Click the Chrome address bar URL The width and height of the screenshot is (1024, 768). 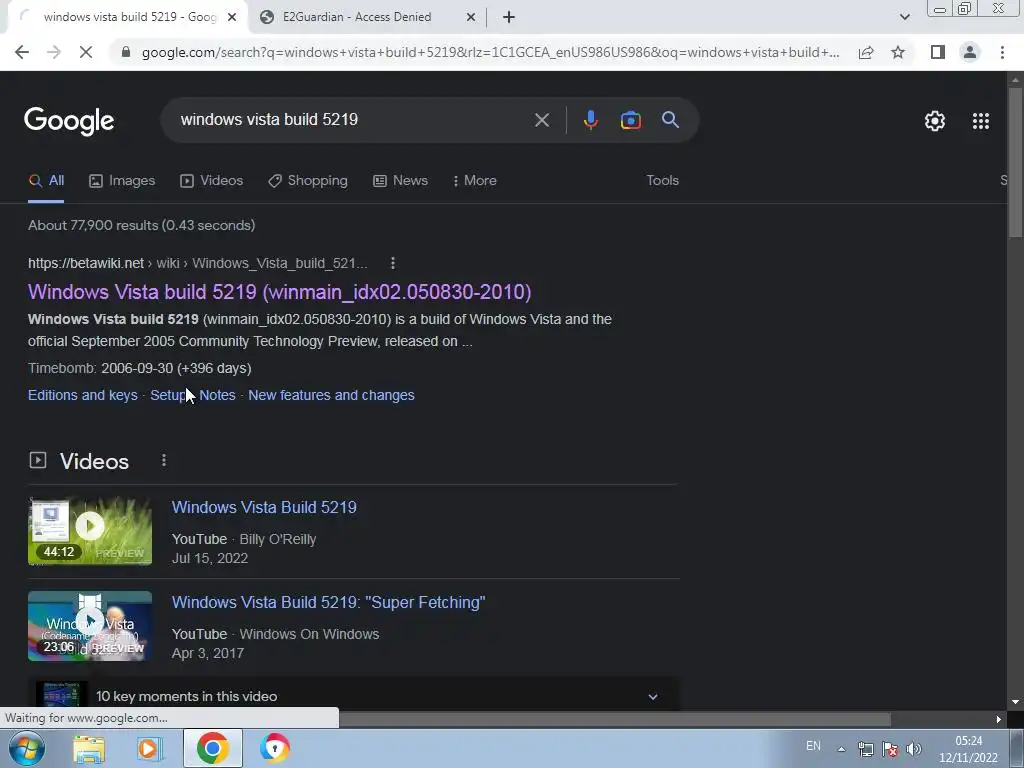(490, 52)
